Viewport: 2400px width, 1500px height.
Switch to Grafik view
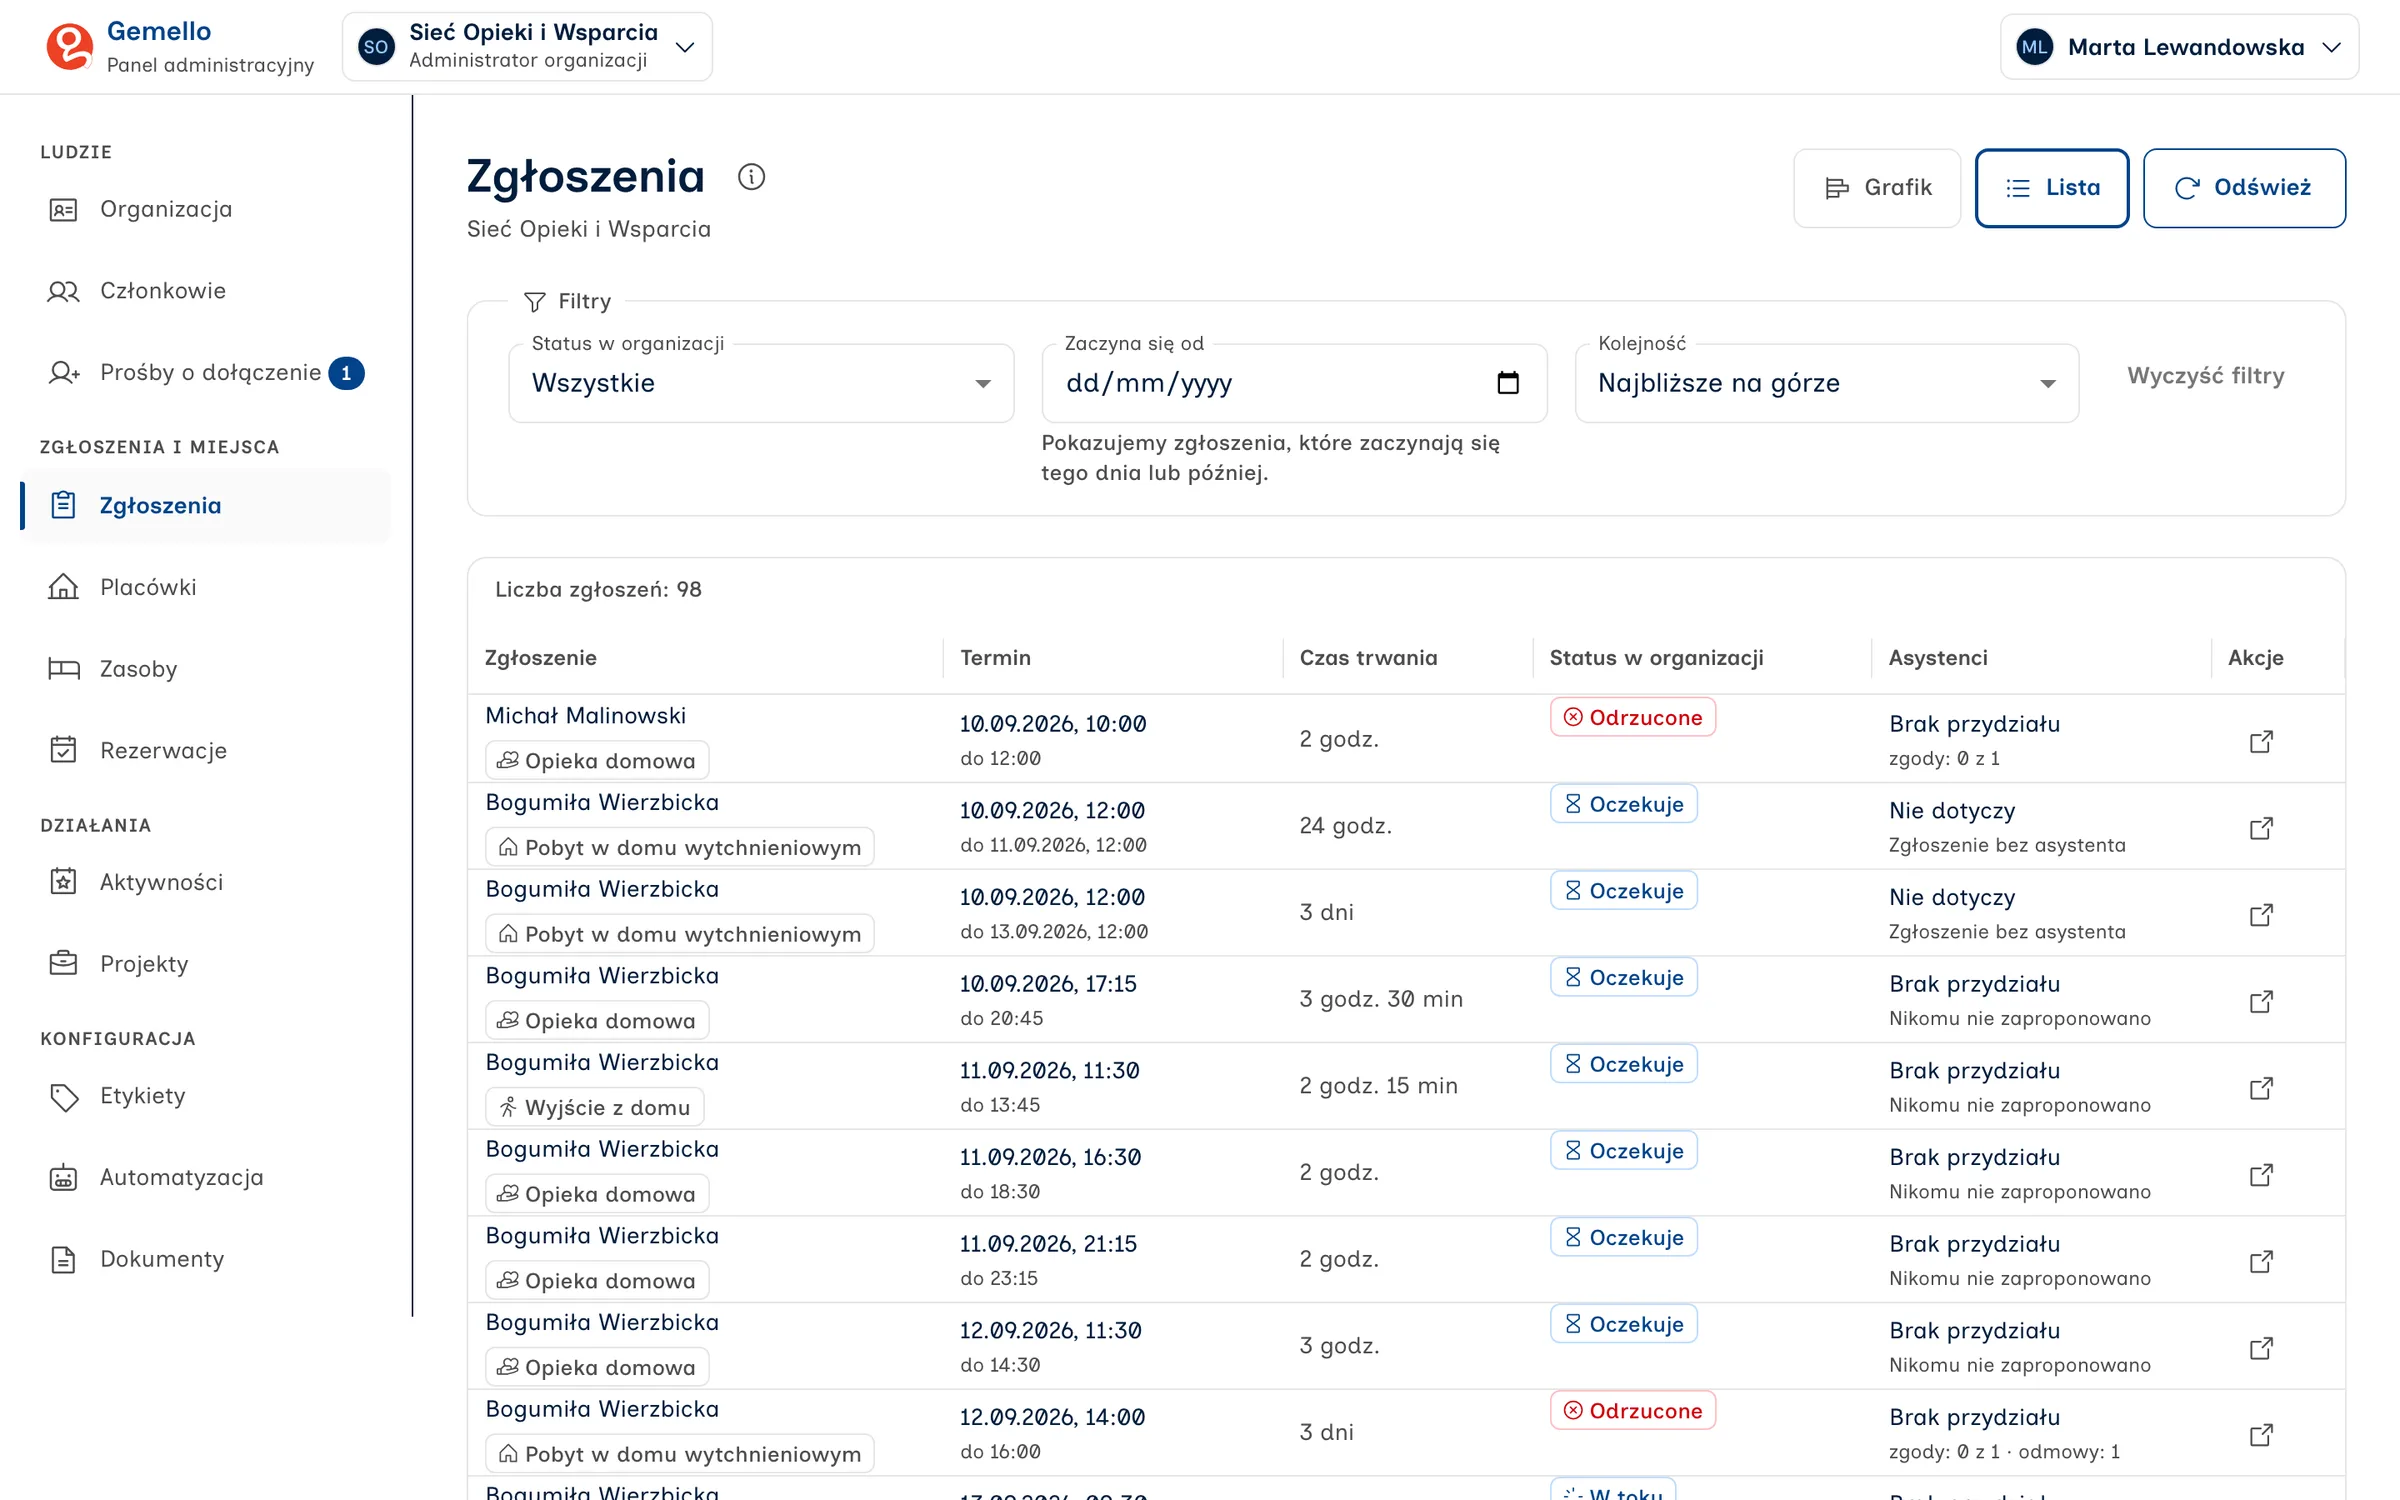coord(1877,188)
